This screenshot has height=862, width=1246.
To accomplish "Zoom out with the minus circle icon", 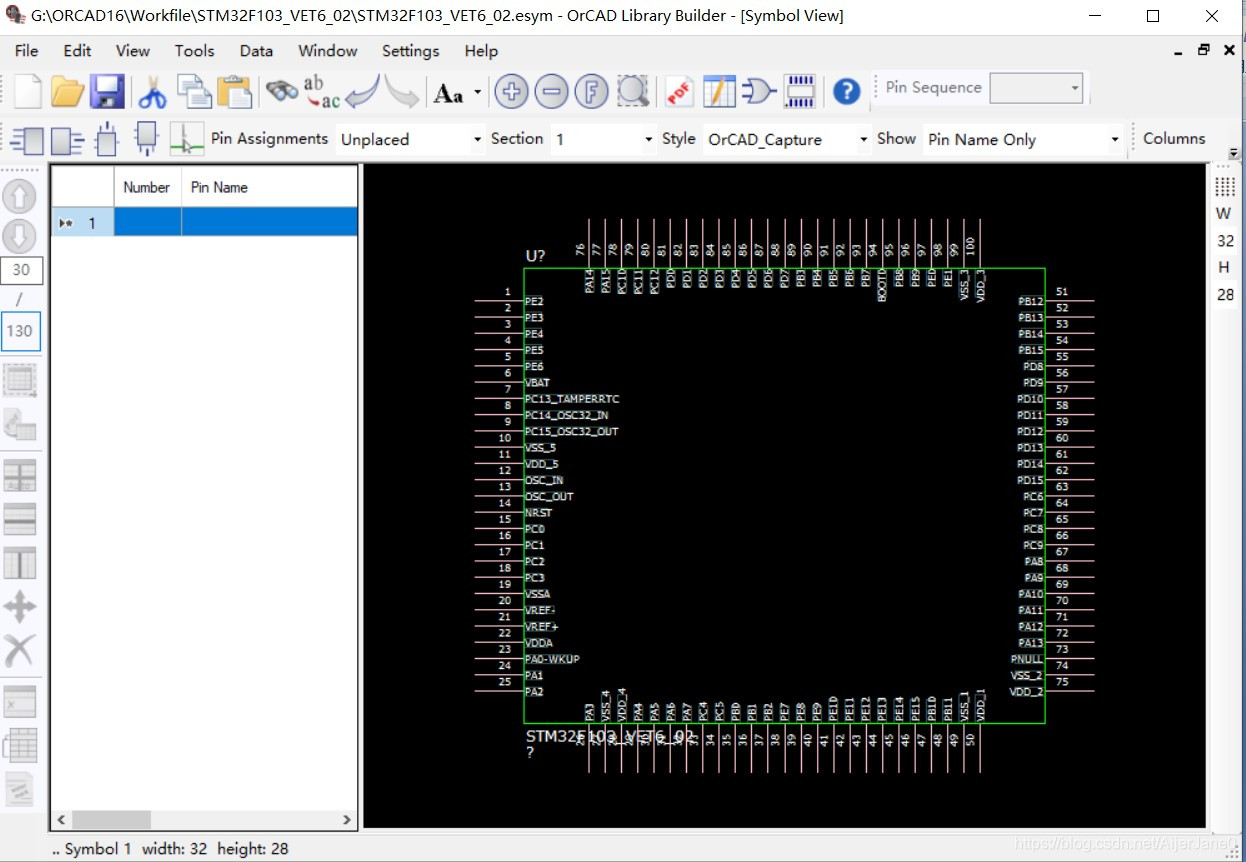I will (x=551, y=92).
